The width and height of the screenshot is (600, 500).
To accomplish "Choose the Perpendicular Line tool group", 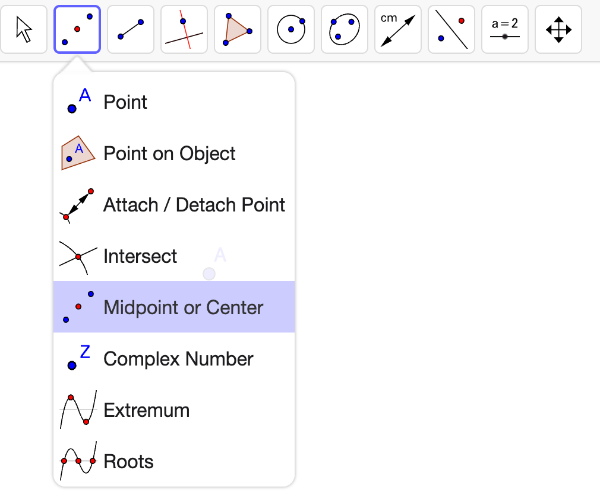I will [184, 29].
